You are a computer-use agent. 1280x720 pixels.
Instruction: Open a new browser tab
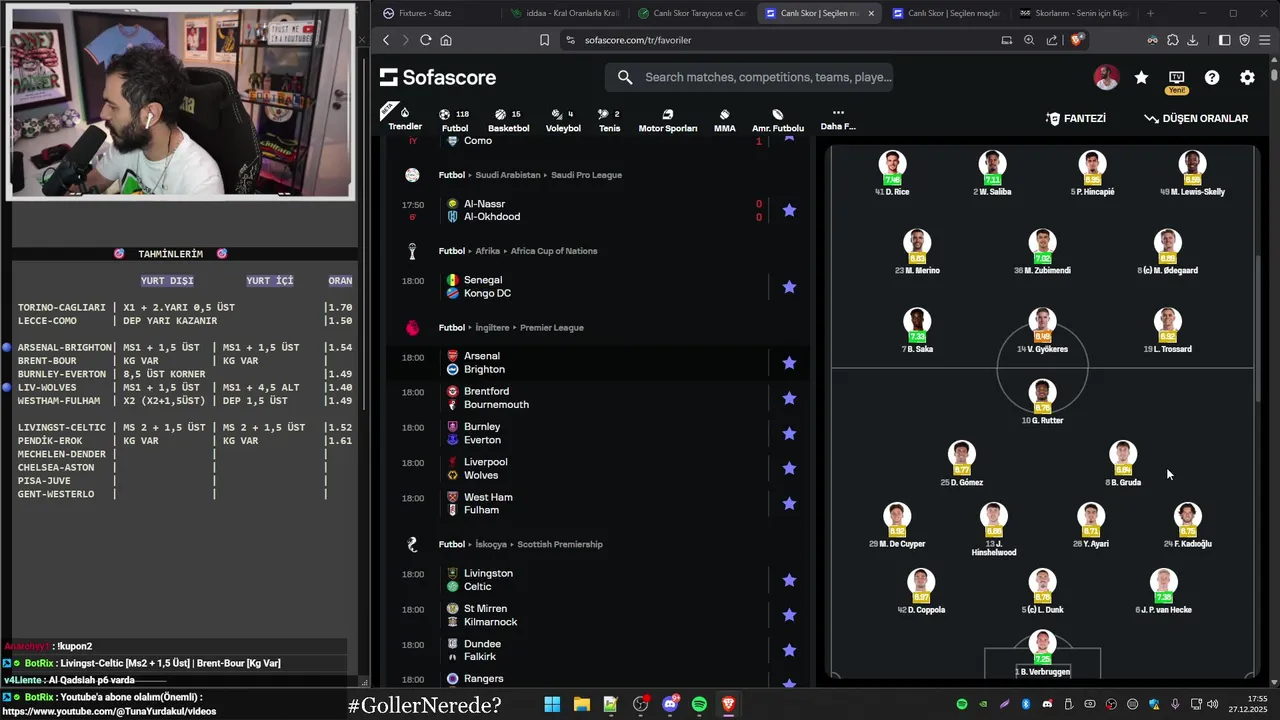[1150, 13]
